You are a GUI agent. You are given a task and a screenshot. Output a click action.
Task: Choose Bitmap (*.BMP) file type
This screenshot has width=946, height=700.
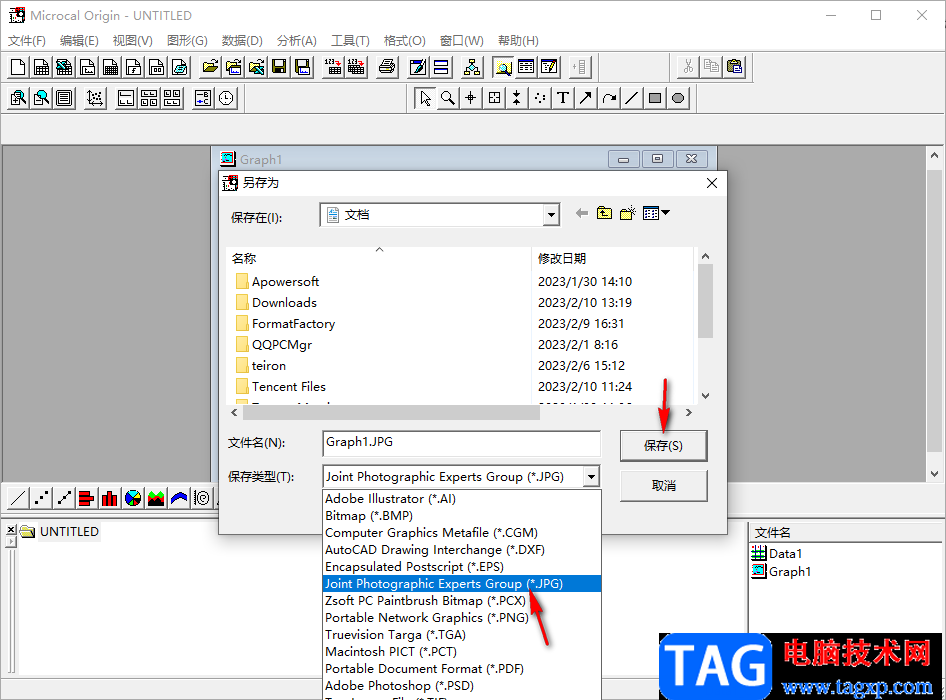click(462, 516)
